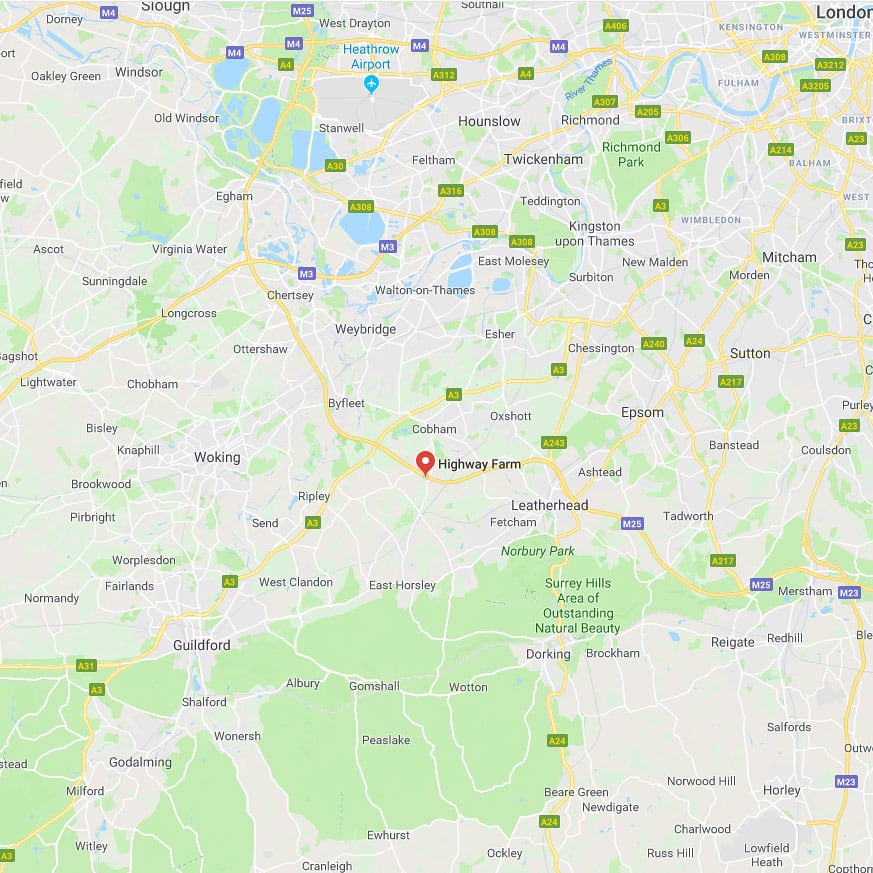Click the M23 shield near Merstham
Screen dimensions: 873x873
click(849, 592)
